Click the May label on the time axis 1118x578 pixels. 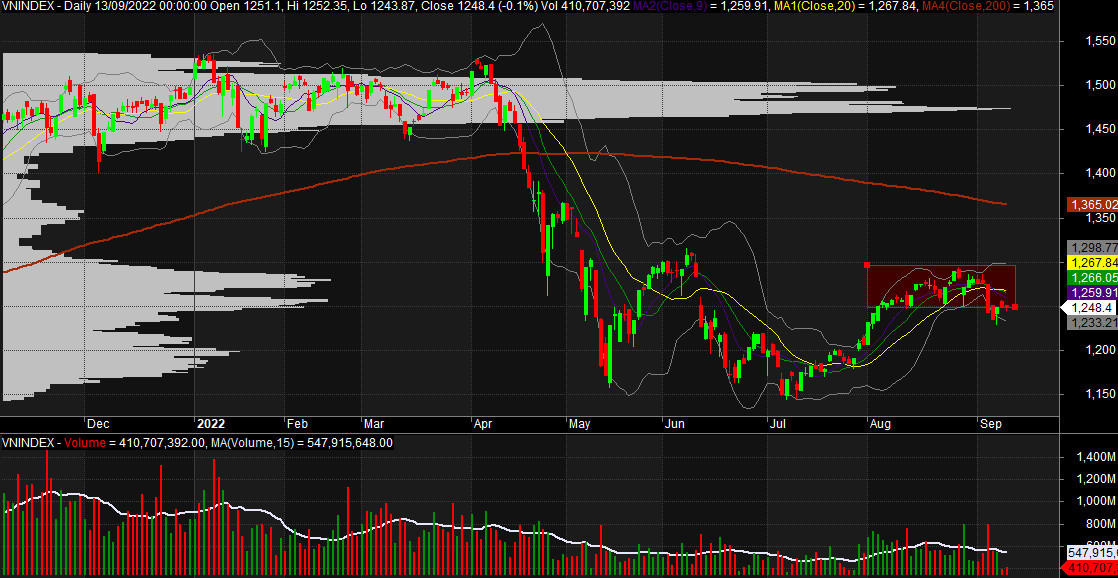[x=581, y=424]
